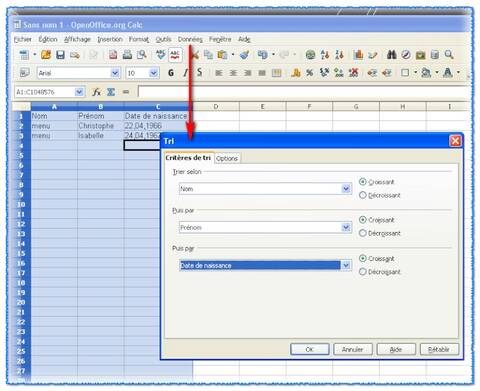Viewport: 480px width, 391px height.
Task: Select Croissant for the Prénom criterion
Action: (363, 220)
